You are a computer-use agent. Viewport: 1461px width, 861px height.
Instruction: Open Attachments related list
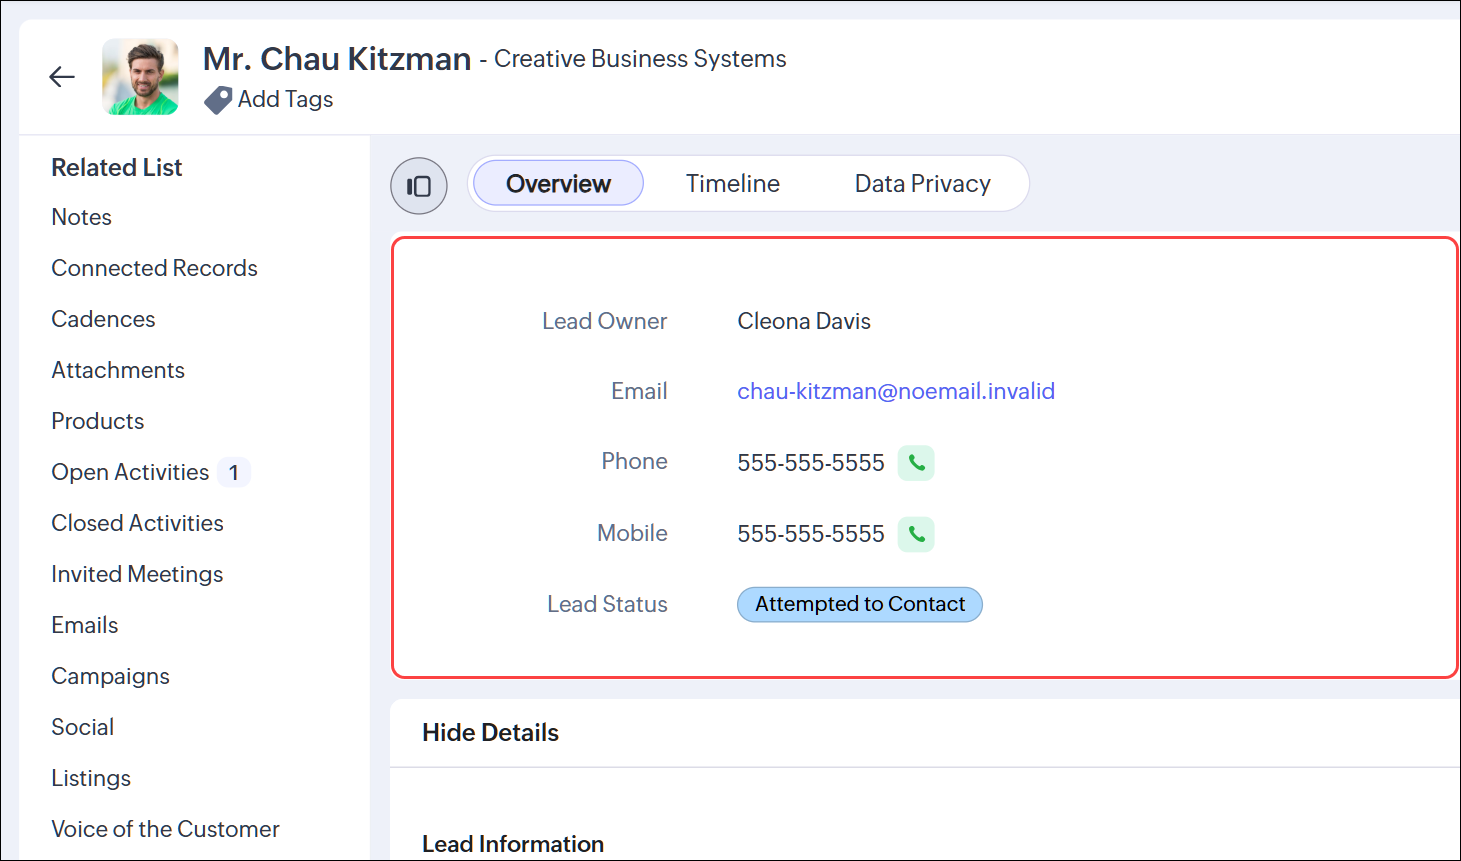[118, 370]
